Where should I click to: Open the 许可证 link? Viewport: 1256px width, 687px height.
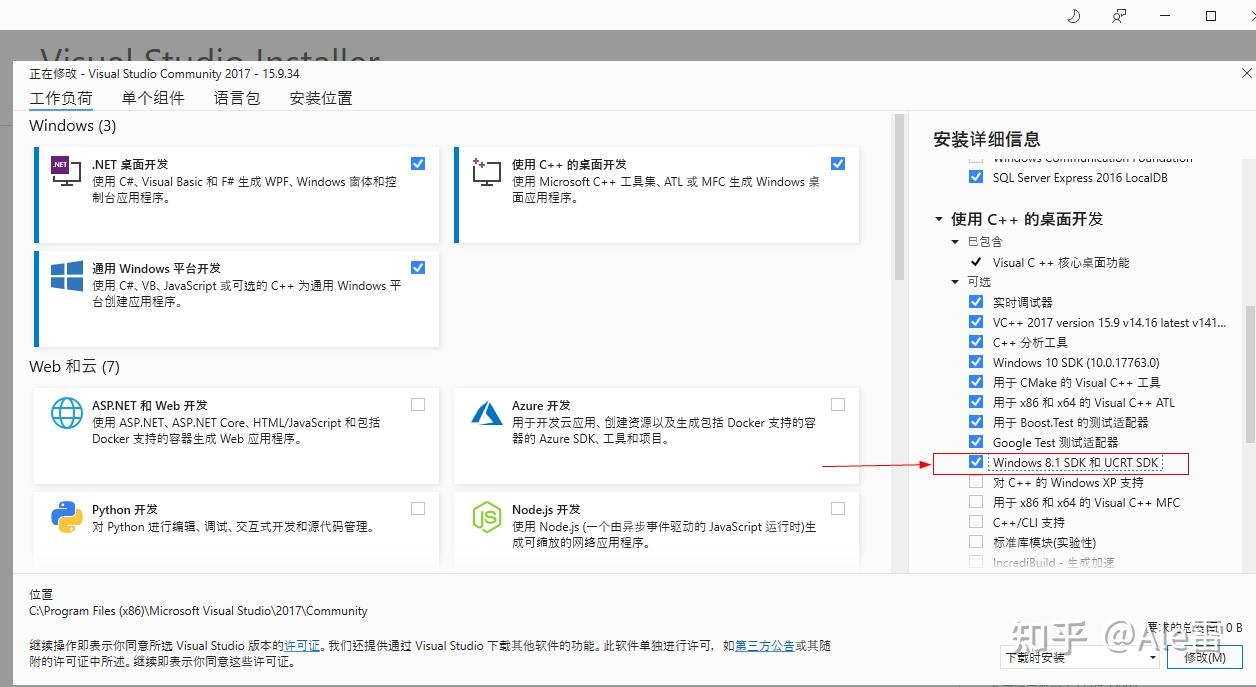coord(302,646)
